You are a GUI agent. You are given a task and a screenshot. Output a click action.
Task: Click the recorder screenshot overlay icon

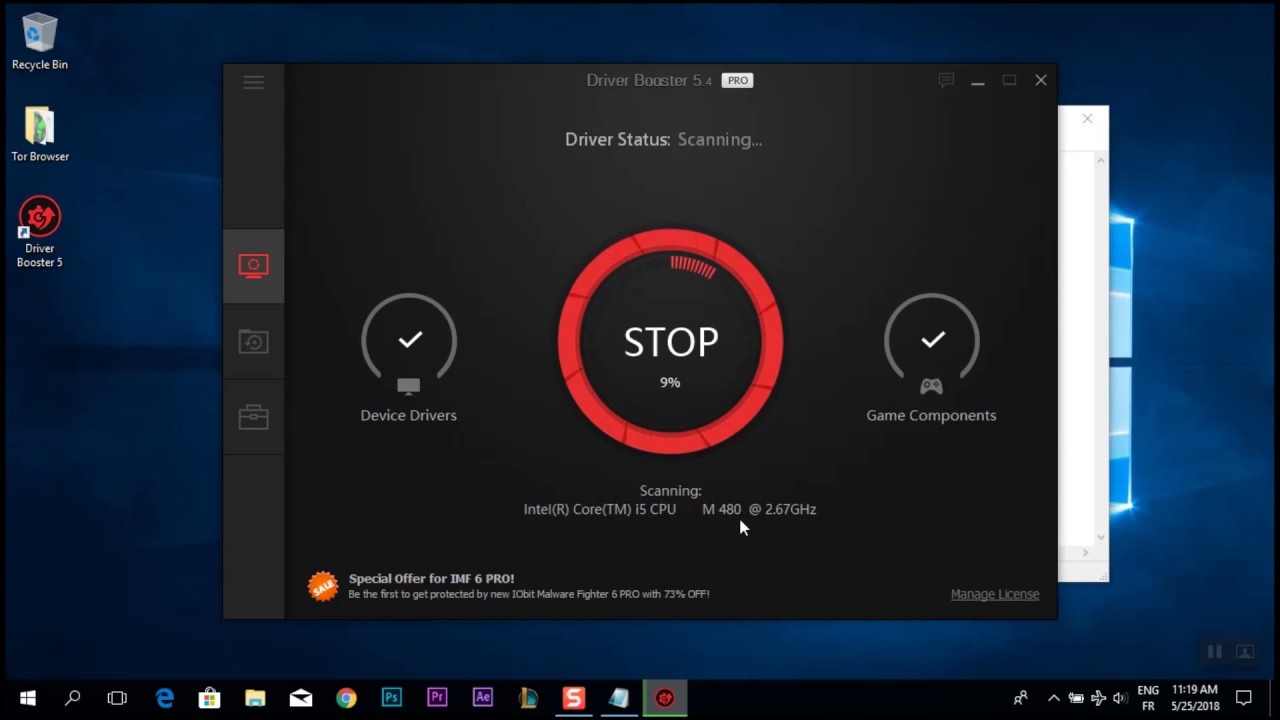(x=1245, y=652)
